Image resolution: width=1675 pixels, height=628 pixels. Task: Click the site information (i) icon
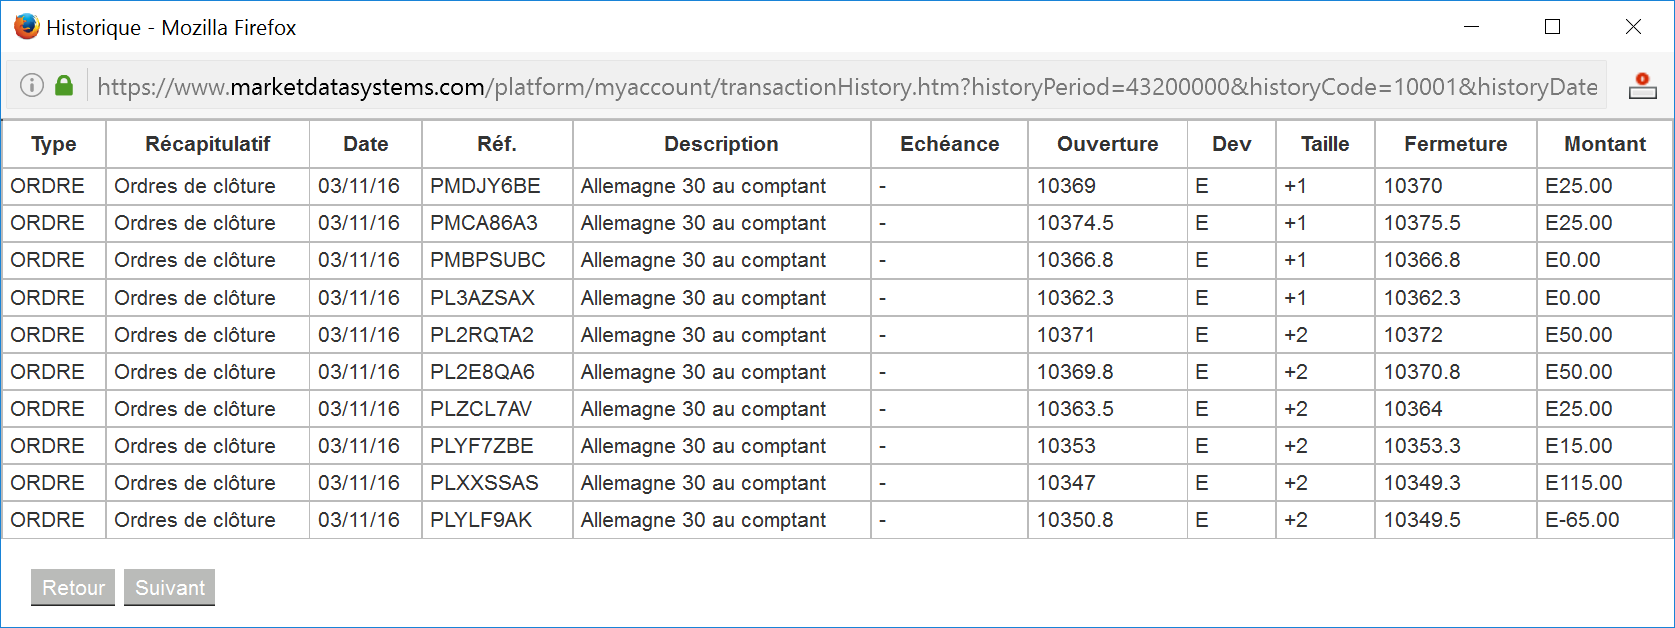coord(32,86)
